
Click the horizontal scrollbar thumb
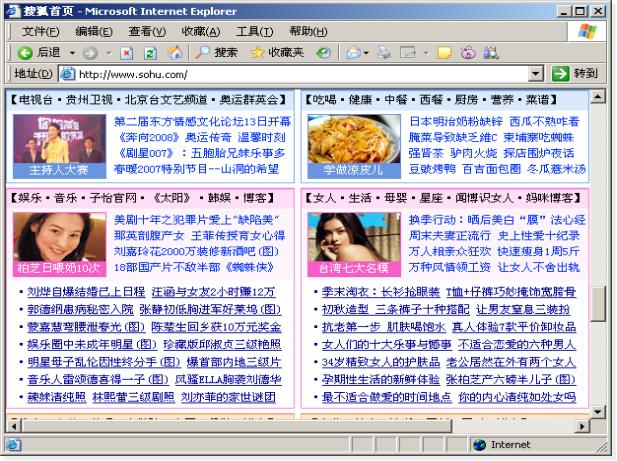click(x=236, y=426)
